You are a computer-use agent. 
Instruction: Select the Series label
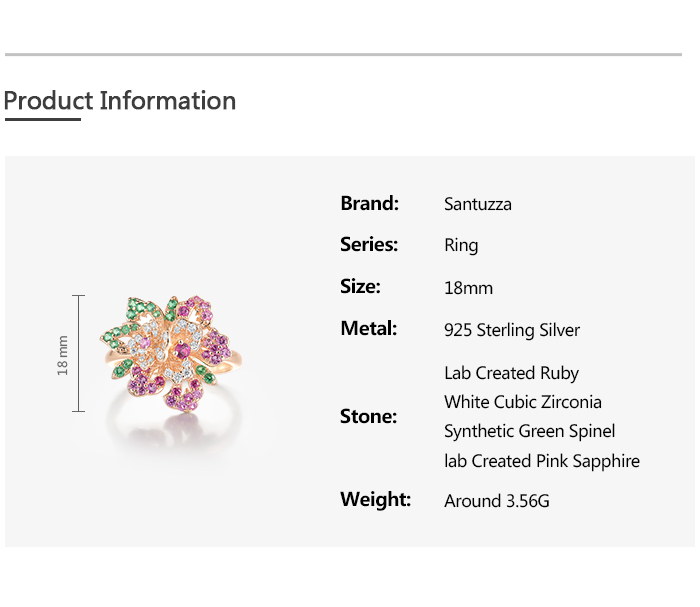click(x=369, y=245)
